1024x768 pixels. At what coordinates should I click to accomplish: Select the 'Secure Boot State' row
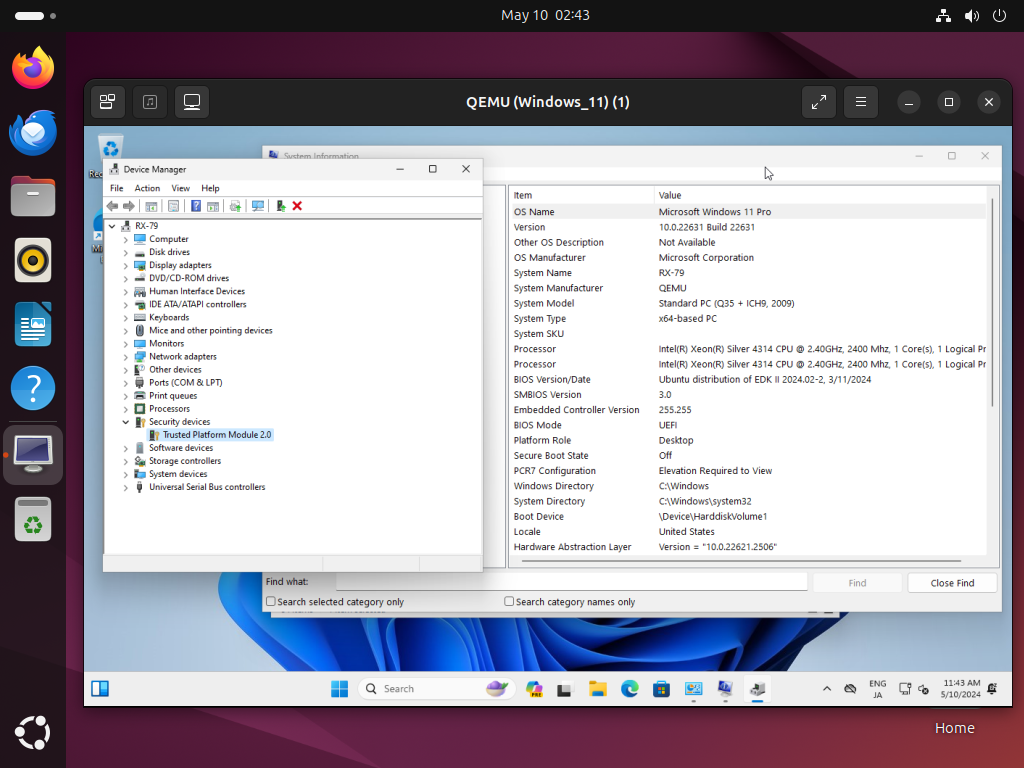tap(748, 456)
